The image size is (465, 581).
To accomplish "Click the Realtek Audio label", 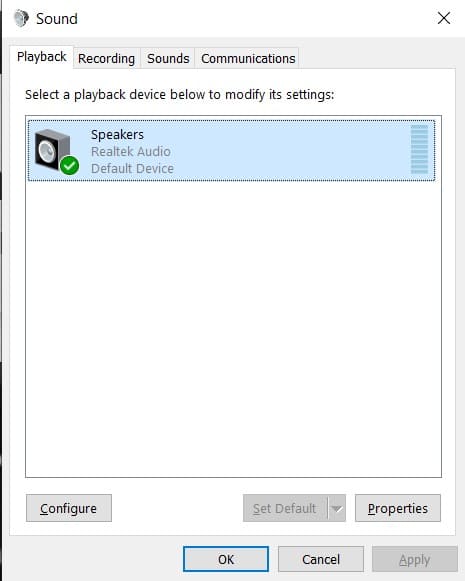I will tap(131, 152).
